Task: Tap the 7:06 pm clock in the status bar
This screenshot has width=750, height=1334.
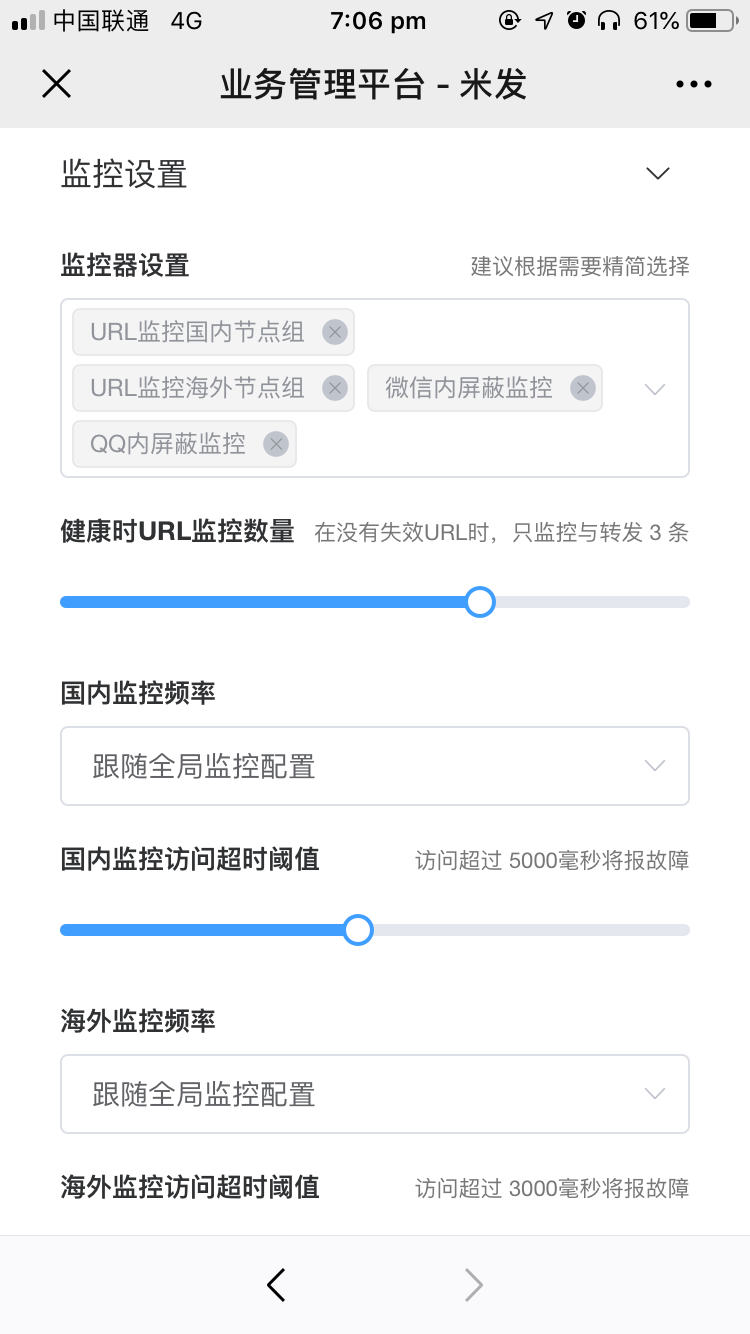Action: point(377,20)
